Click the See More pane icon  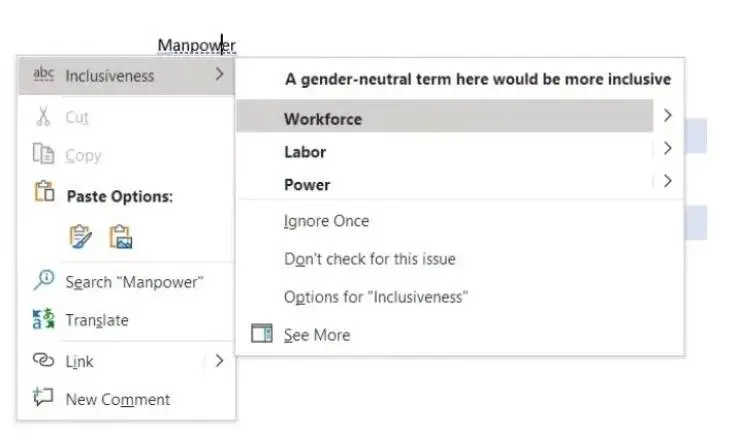[x=261, y=335]
